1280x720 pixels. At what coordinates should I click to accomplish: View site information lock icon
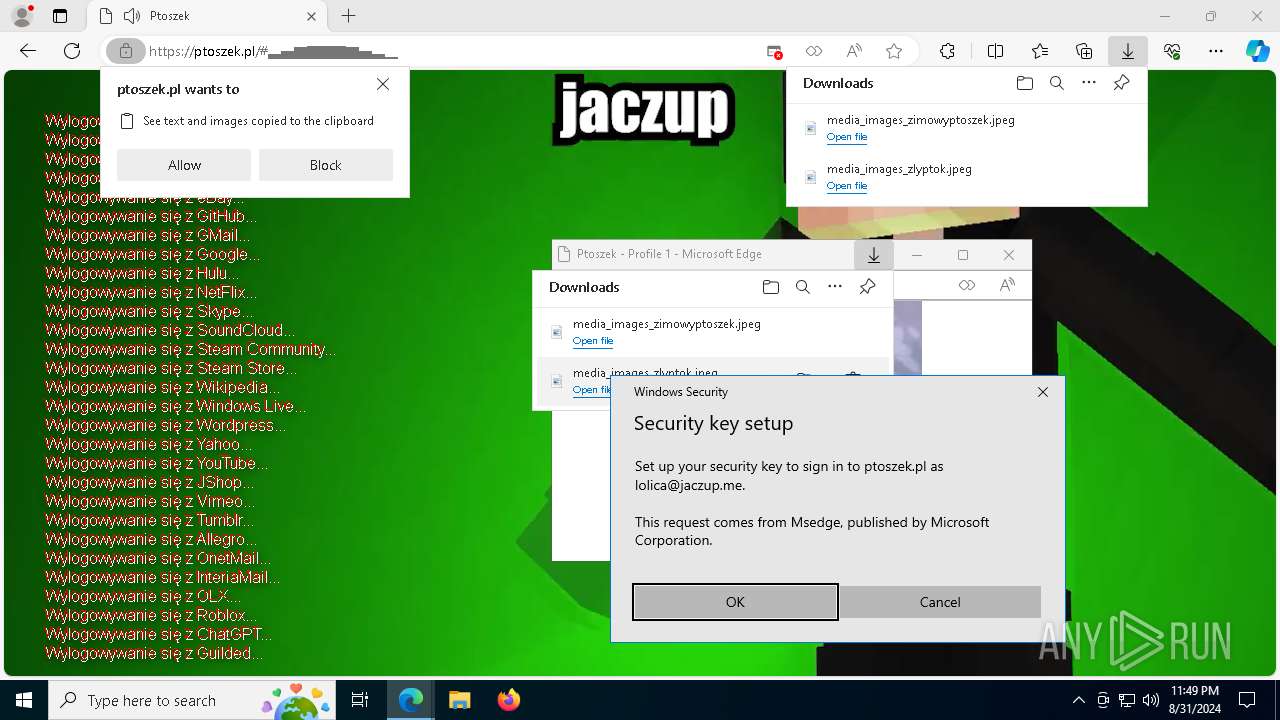pyautogui.click(x=125, y=51)
